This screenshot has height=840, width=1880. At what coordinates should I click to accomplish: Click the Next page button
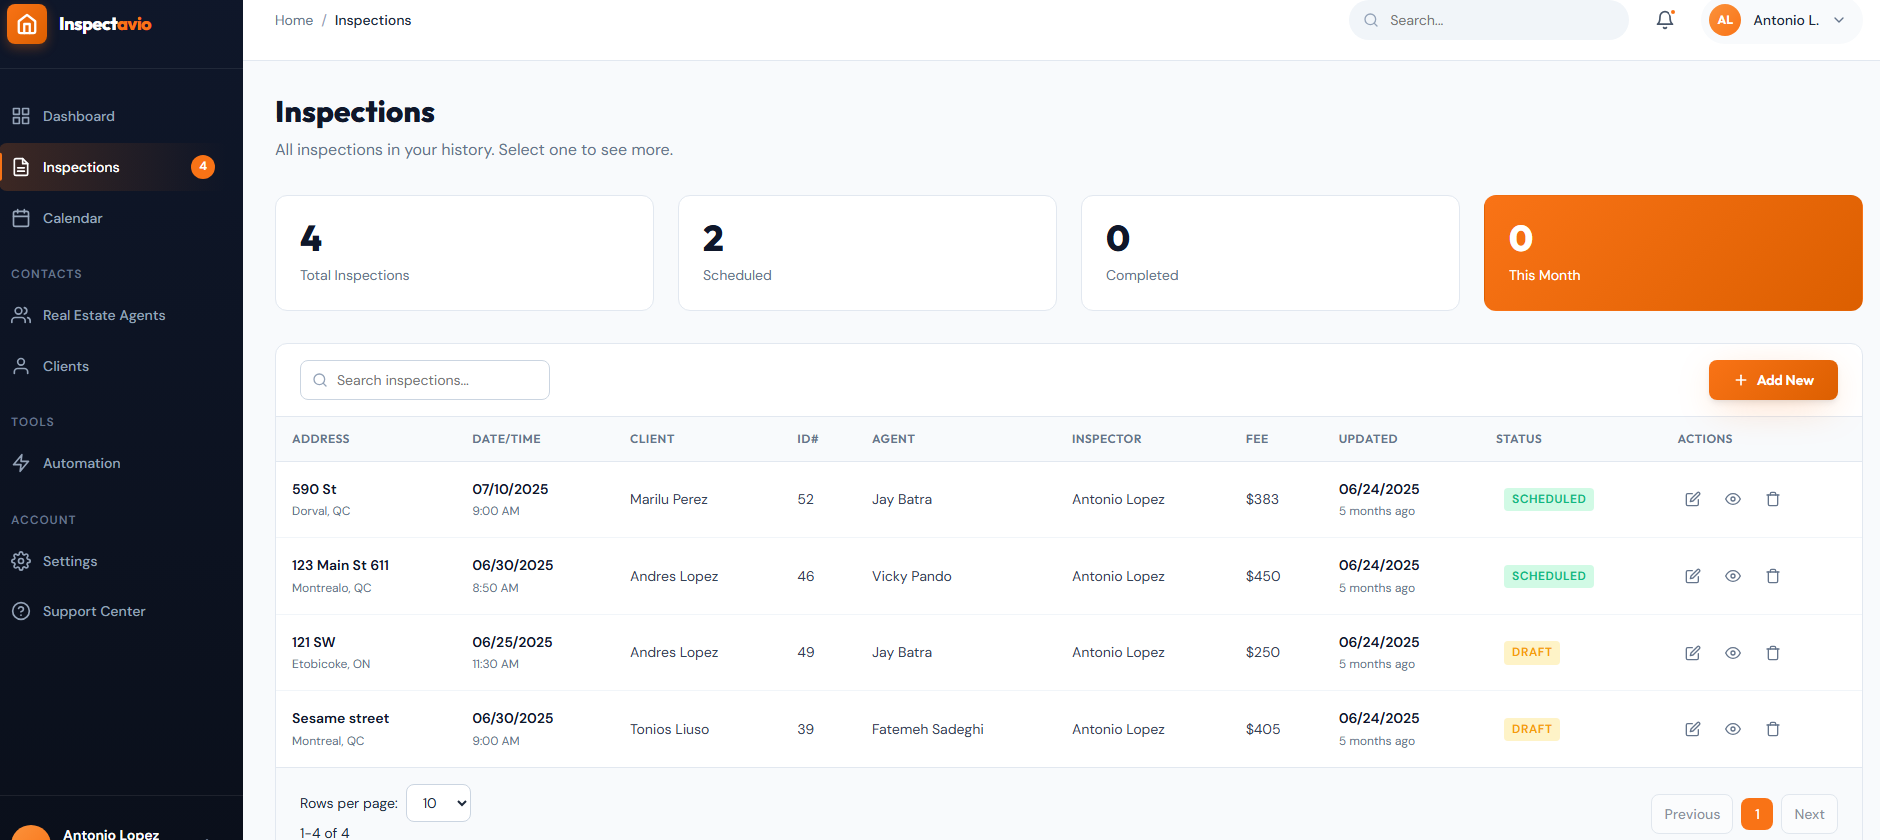coord(1809,814)
